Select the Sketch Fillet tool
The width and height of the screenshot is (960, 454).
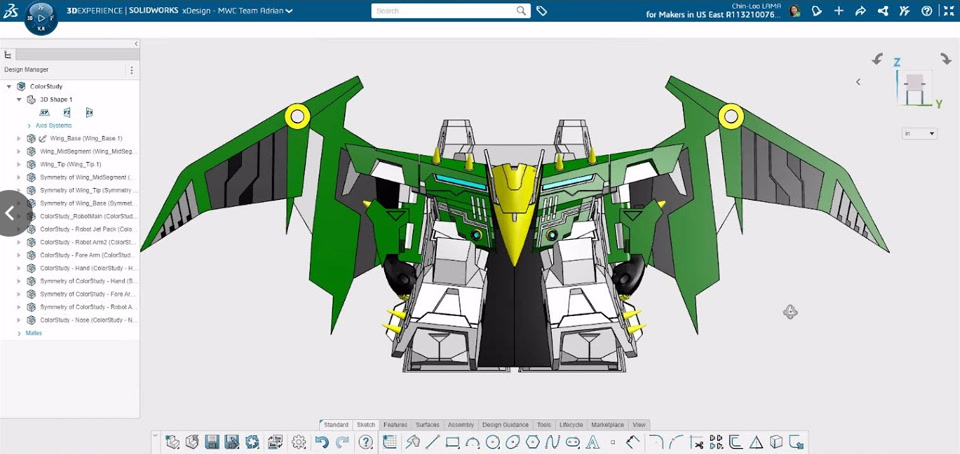tap(655, 442)
